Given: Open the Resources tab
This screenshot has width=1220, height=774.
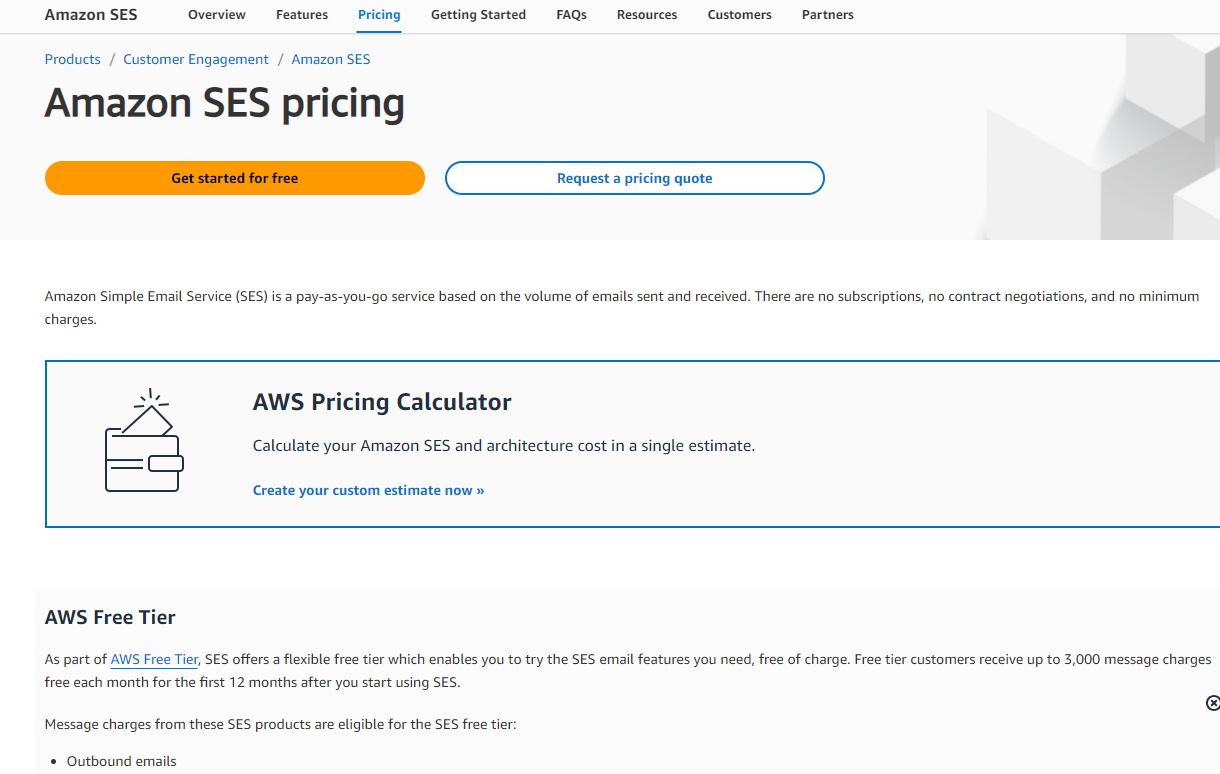Looking at the screenshot, I should [x=647, y=15].
